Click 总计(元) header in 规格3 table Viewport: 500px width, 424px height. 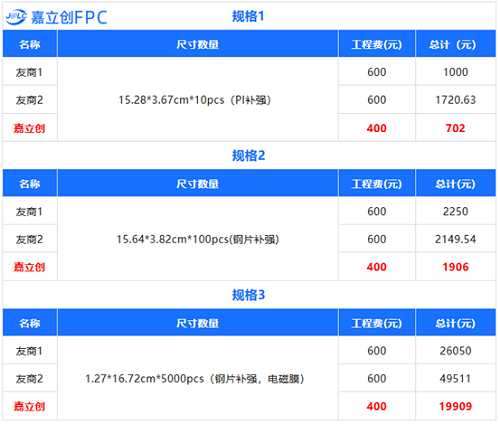[455, 323]
